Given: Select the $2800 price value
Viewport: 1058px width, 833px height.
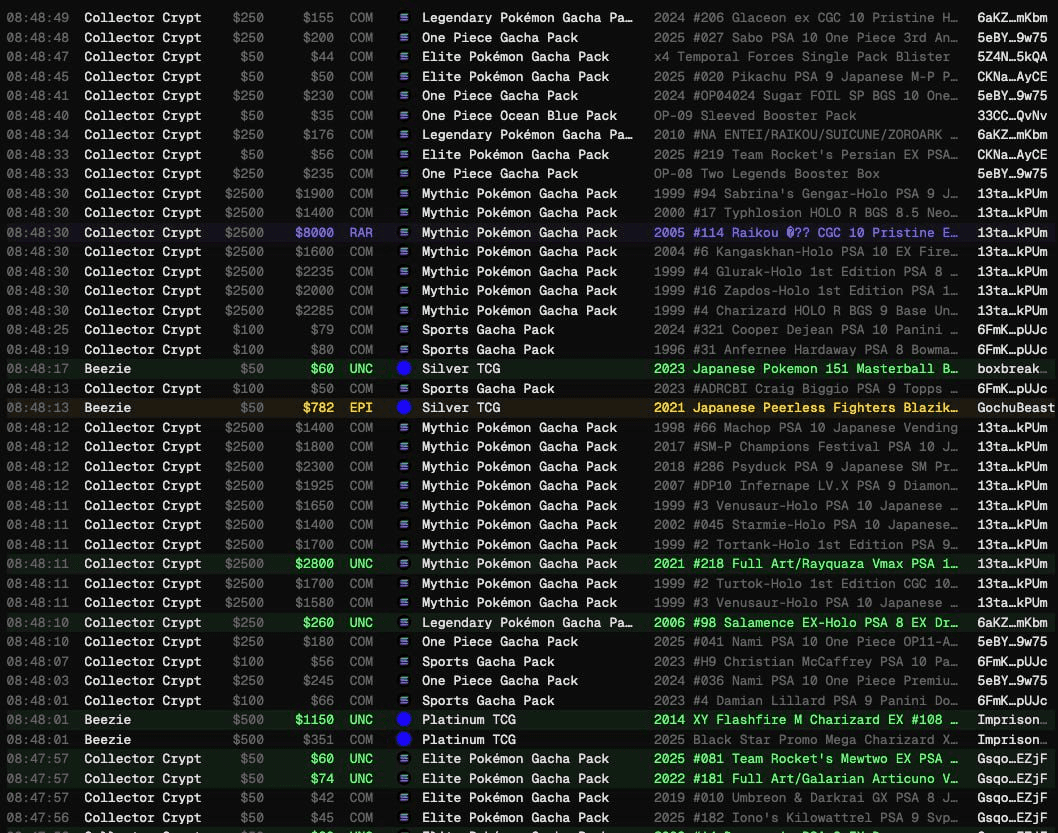Looking at the screenshot, I should (x=314, y=564).
